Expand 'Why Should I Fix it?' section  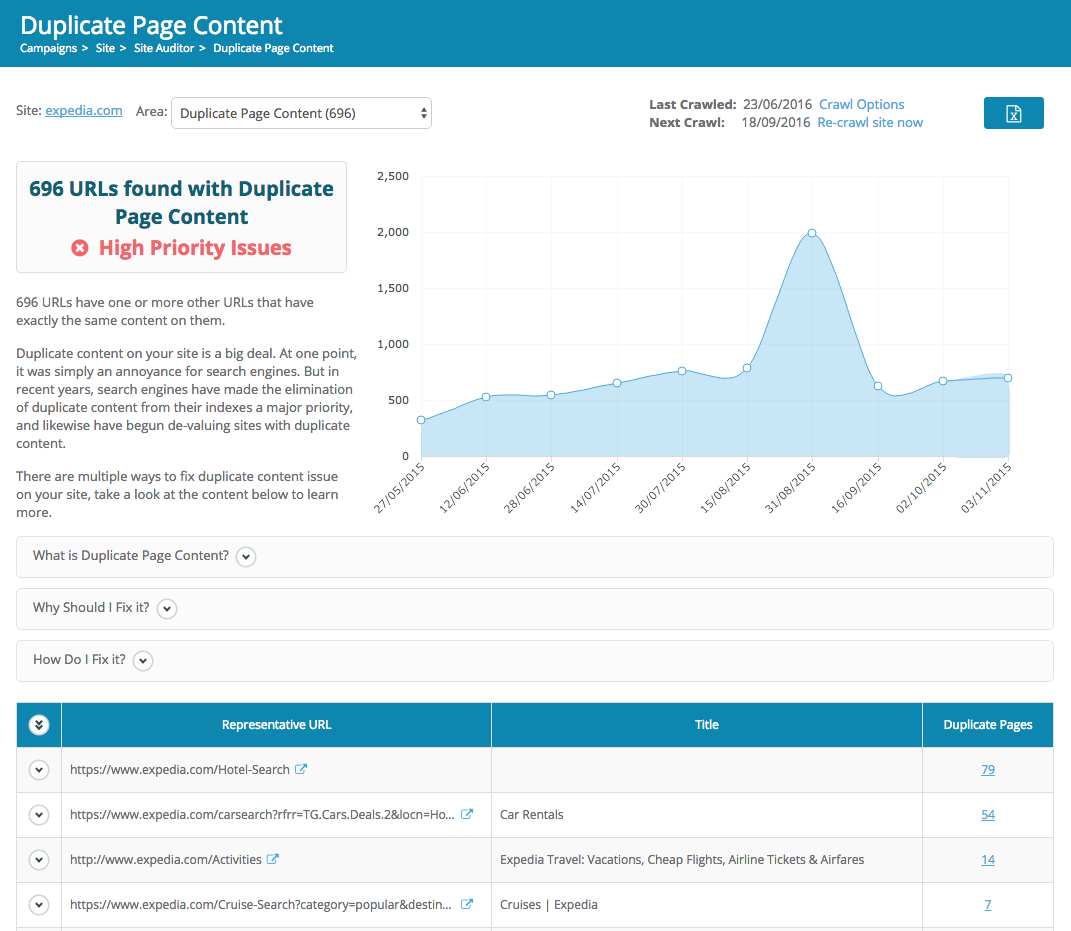click(167, 608)
